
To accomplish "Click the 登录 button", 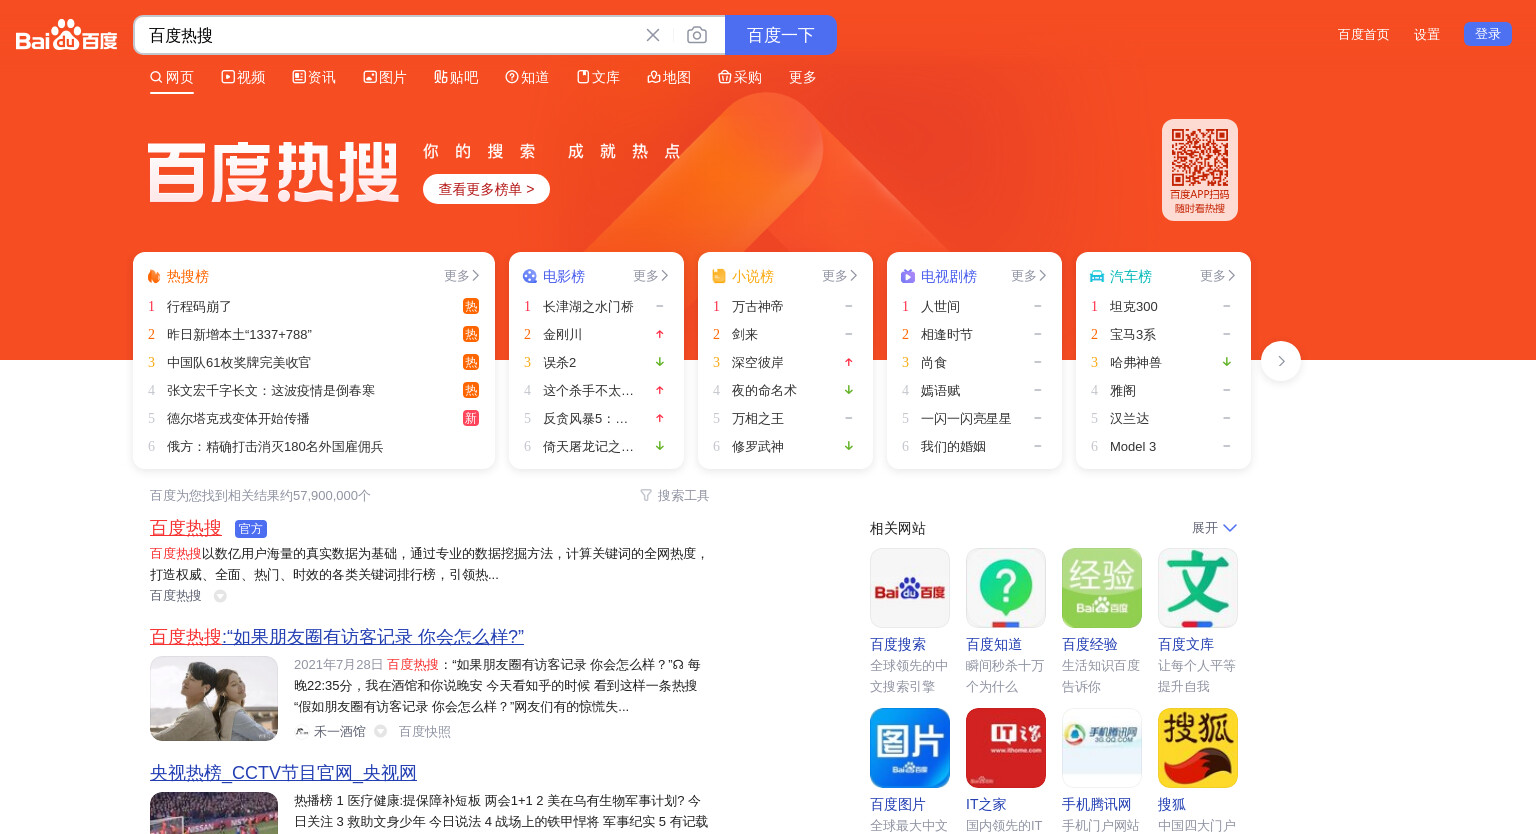I will tap(1488, 34).
